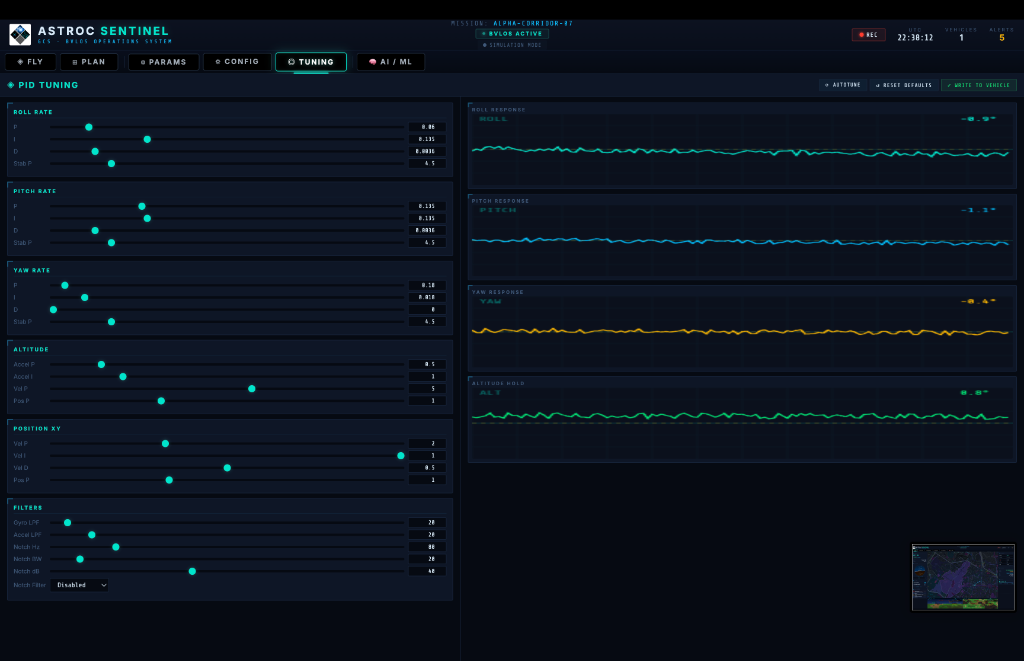Click WRITE TO VEHICLE button
1024x661 pixels.
[977, 85]
